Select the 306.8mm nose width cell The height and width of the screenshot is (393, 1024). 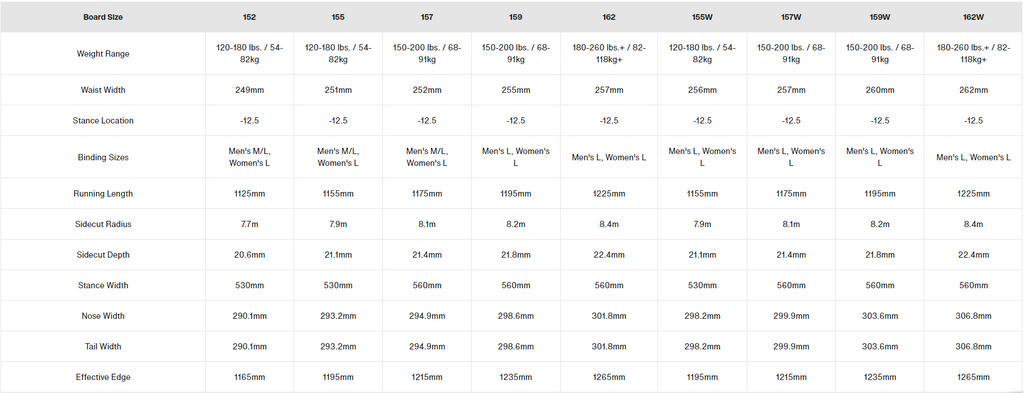pyautogui.click(x=974, y=316)
